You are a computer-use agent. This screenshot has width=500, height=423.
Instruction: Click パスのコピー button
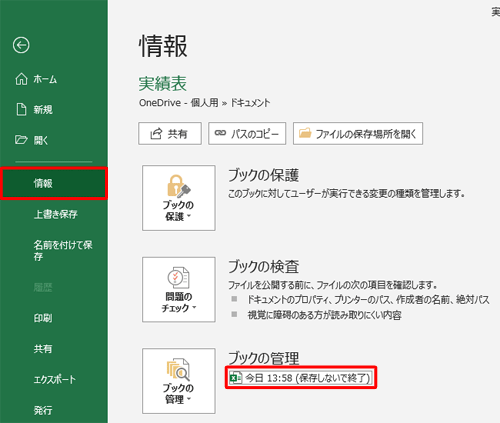(247, 134)
